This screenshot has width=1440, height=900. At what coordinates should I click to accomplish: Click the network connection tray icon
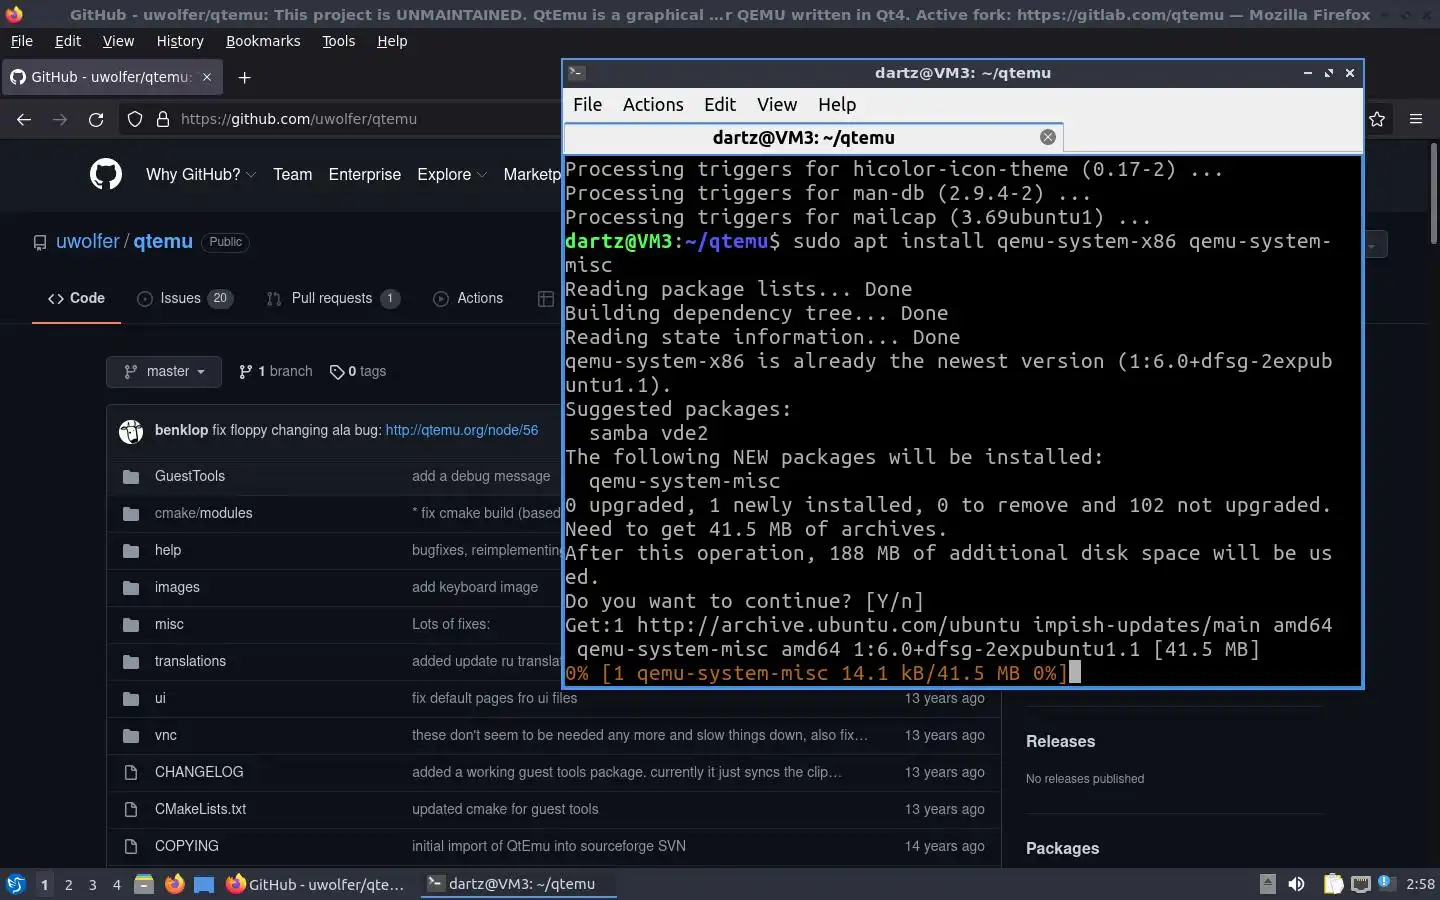click(x=1360, y=884)
